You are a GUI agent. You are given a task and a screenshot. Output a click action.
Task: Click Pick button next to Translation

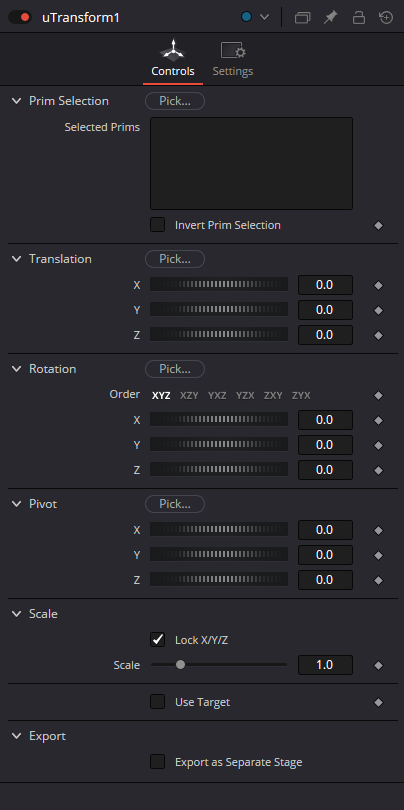click(175, 259)
